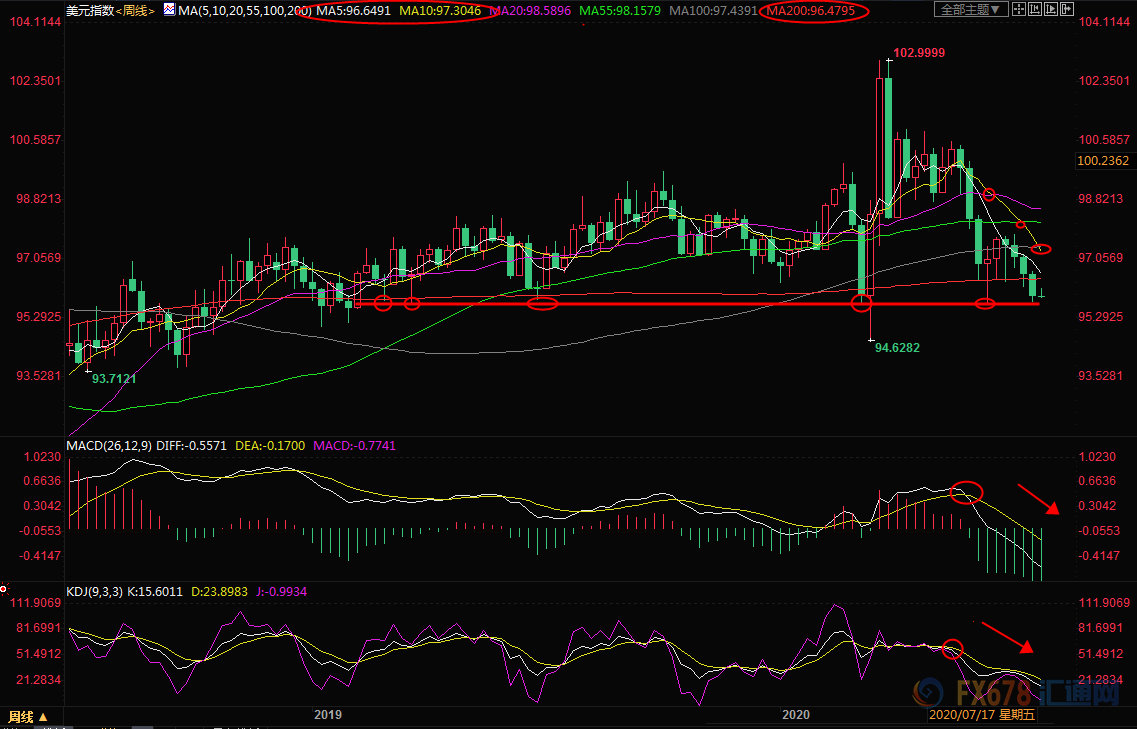Click the 94.6282 low price label

pyautogui.click(x=896, y=348)
